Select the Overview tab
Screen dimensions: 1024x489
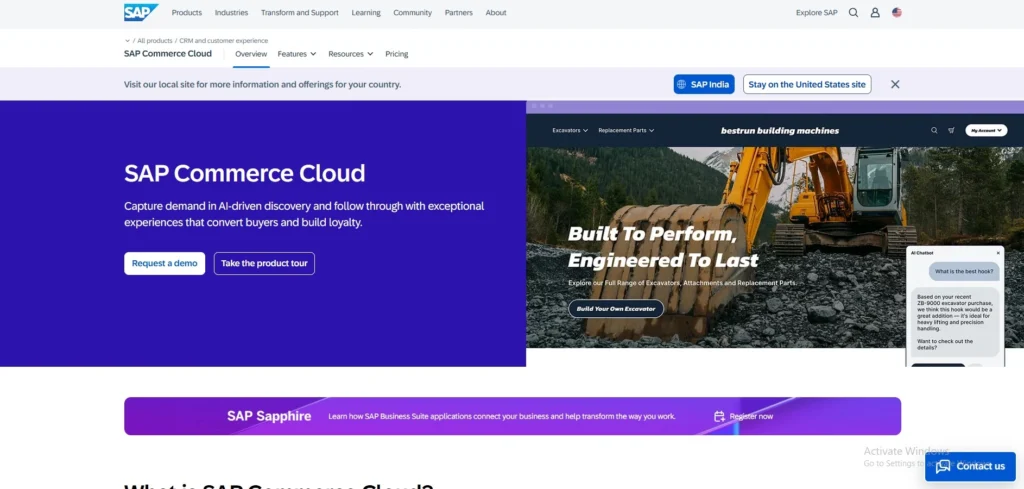point(251,54)
